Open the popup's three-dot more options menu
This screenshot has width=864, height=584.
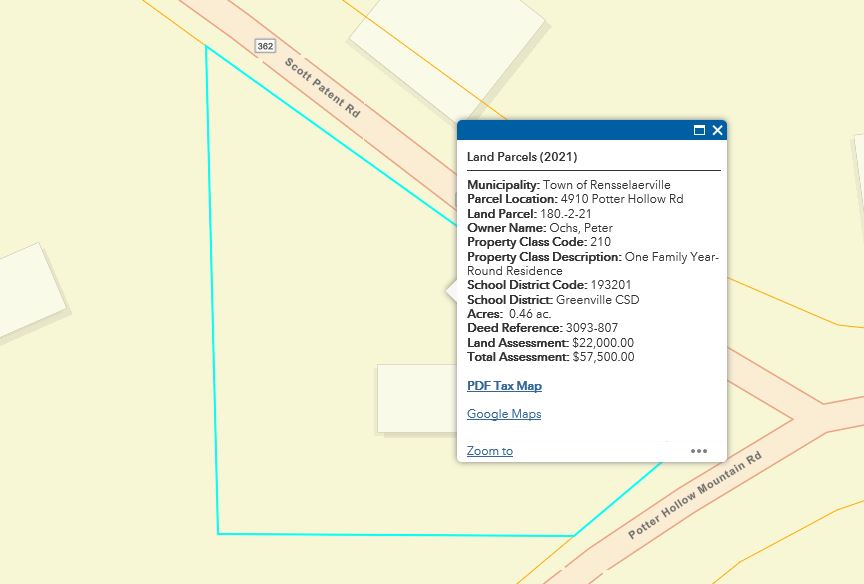point(698,451)
